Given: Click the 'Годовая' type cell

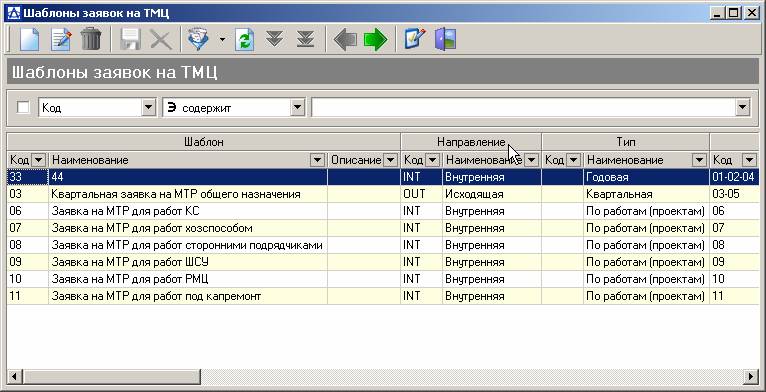Looking at the screenshot, I should [646, 177].
